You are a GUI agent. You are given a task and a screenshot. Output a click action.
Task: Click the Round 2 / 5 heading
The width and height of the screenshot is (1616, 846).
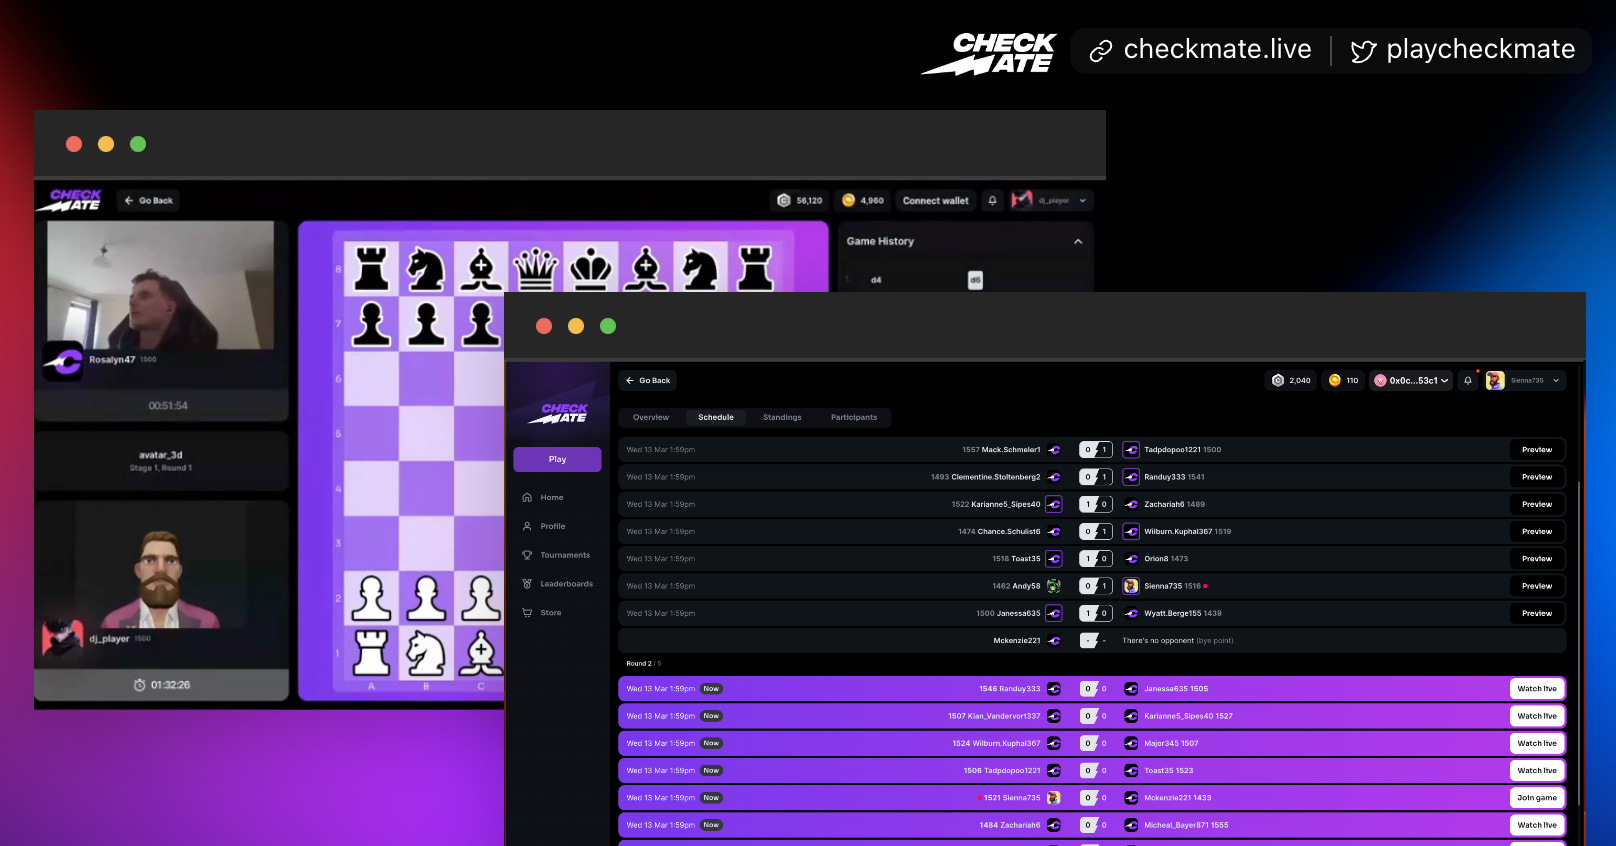click(643, 664)
